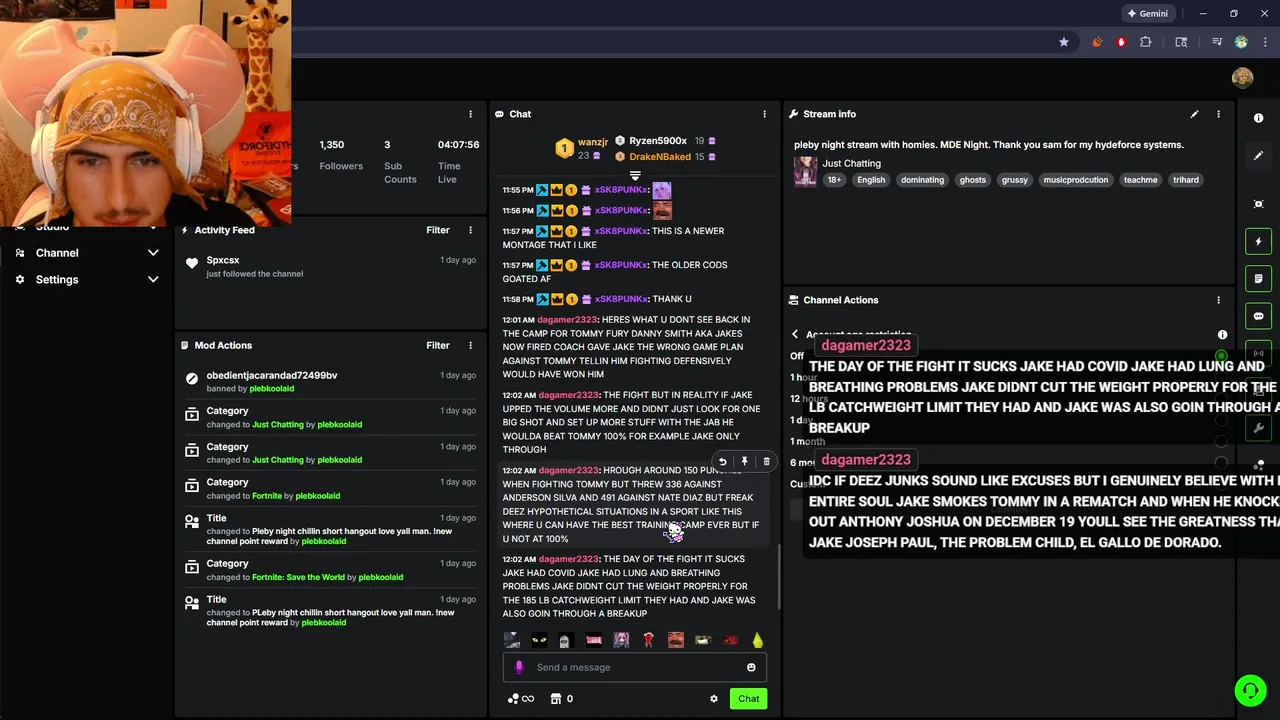Click the trihard stream tag
Viewport: 1280px width, 720px height.
coord(1186,180)
